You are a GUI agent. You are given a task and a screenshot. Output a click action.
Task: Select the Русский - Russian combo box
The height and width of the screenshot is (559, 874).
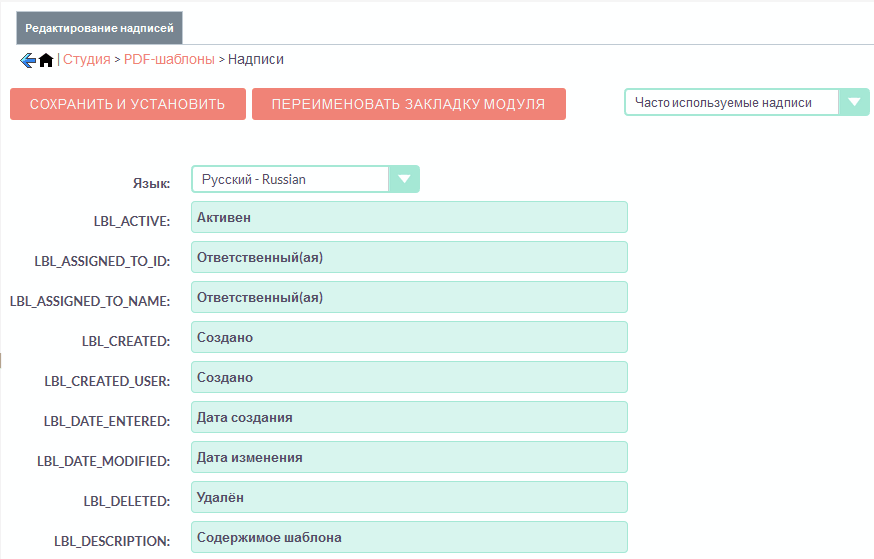(x=290, y=179)
